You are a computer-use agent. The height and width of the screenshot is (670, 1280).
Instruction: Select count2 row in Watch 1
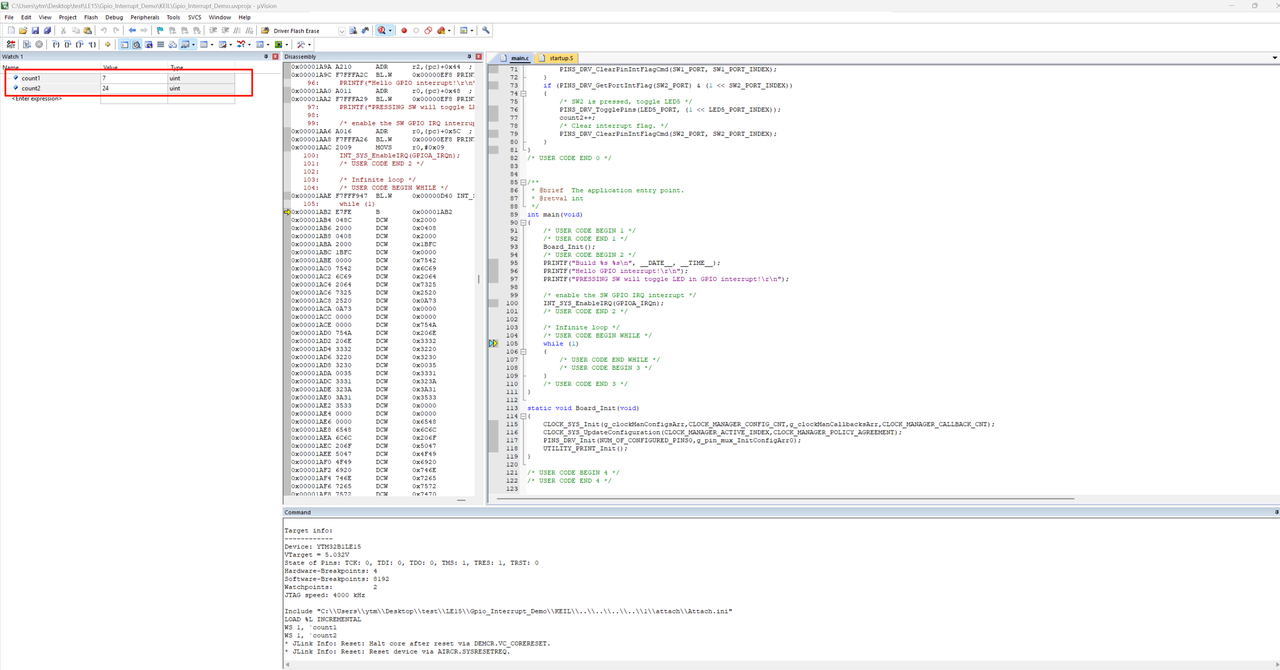pos(120,88)
